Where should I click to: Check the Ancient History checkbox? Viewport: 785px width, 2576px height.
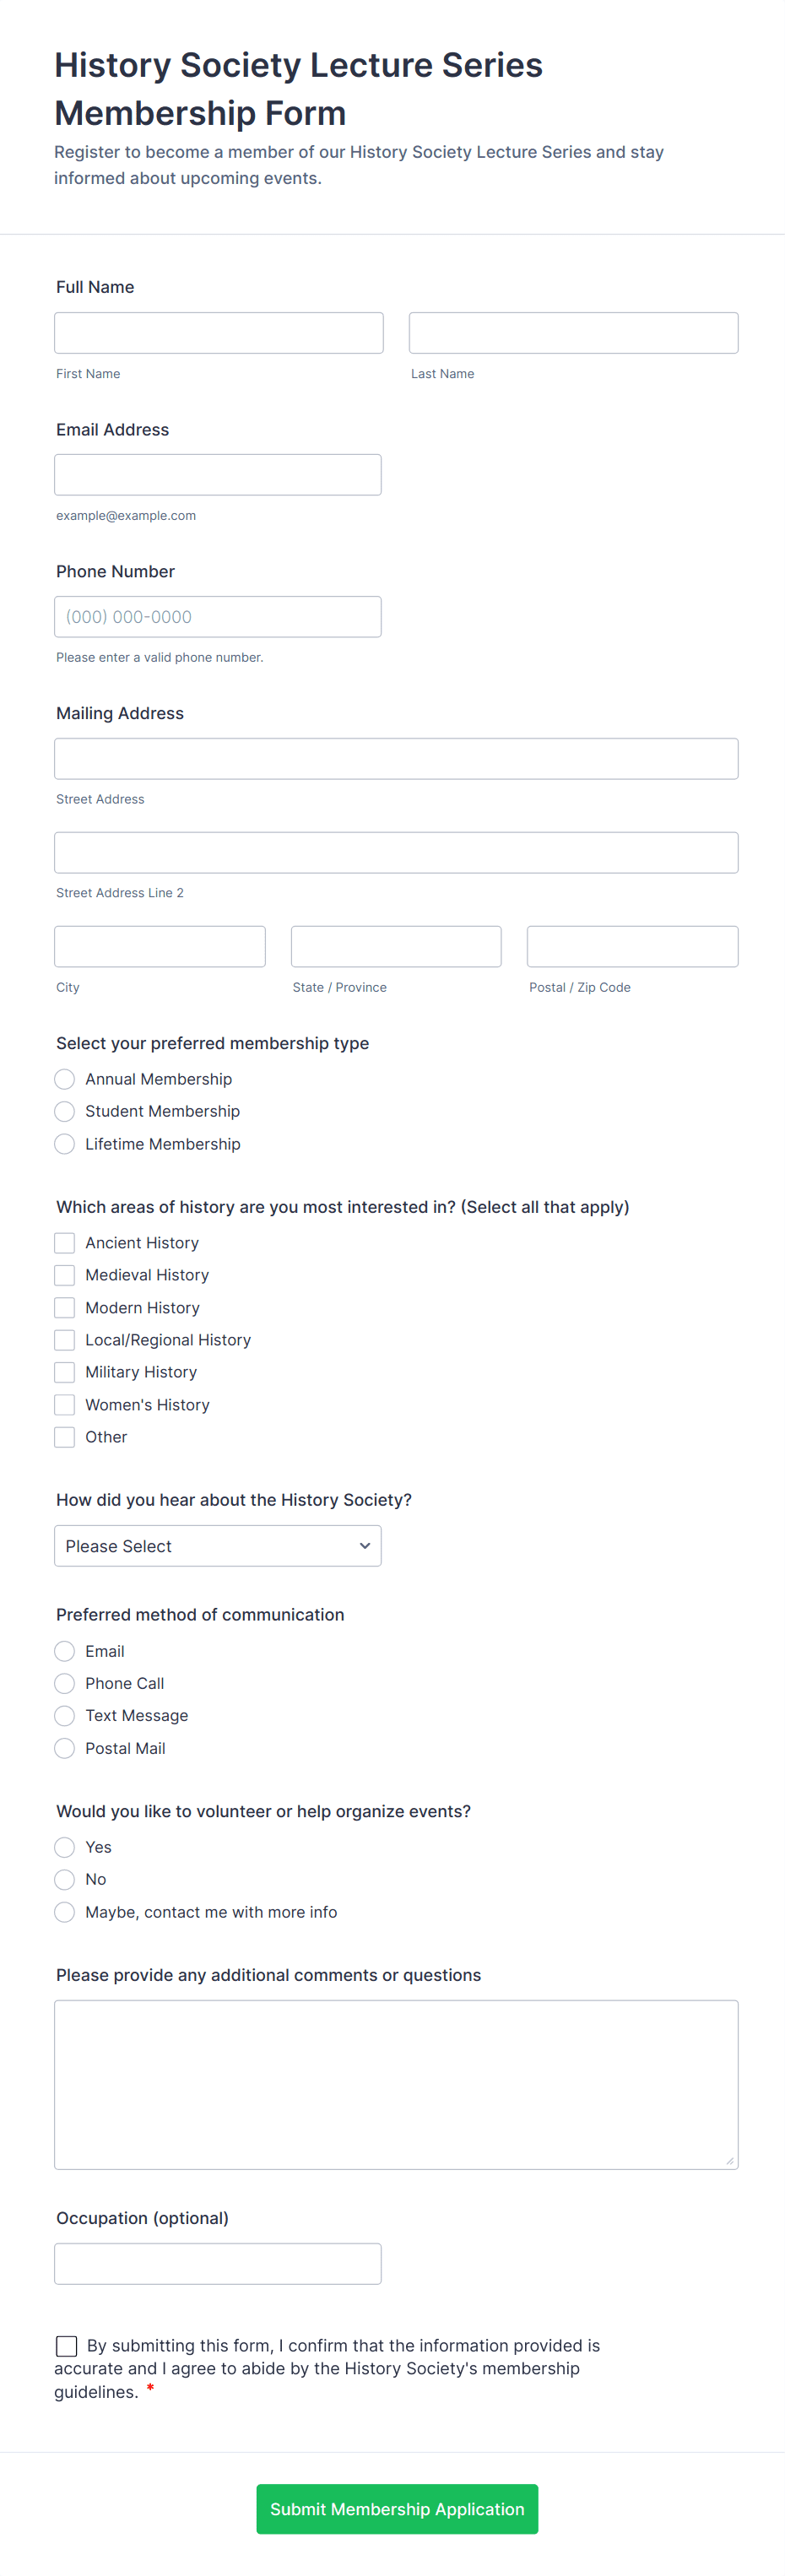point(65,1243)
